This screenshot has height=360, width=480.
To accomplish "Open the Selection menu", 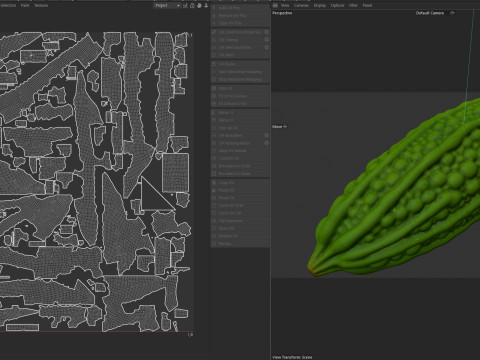I will pos(8,5).
